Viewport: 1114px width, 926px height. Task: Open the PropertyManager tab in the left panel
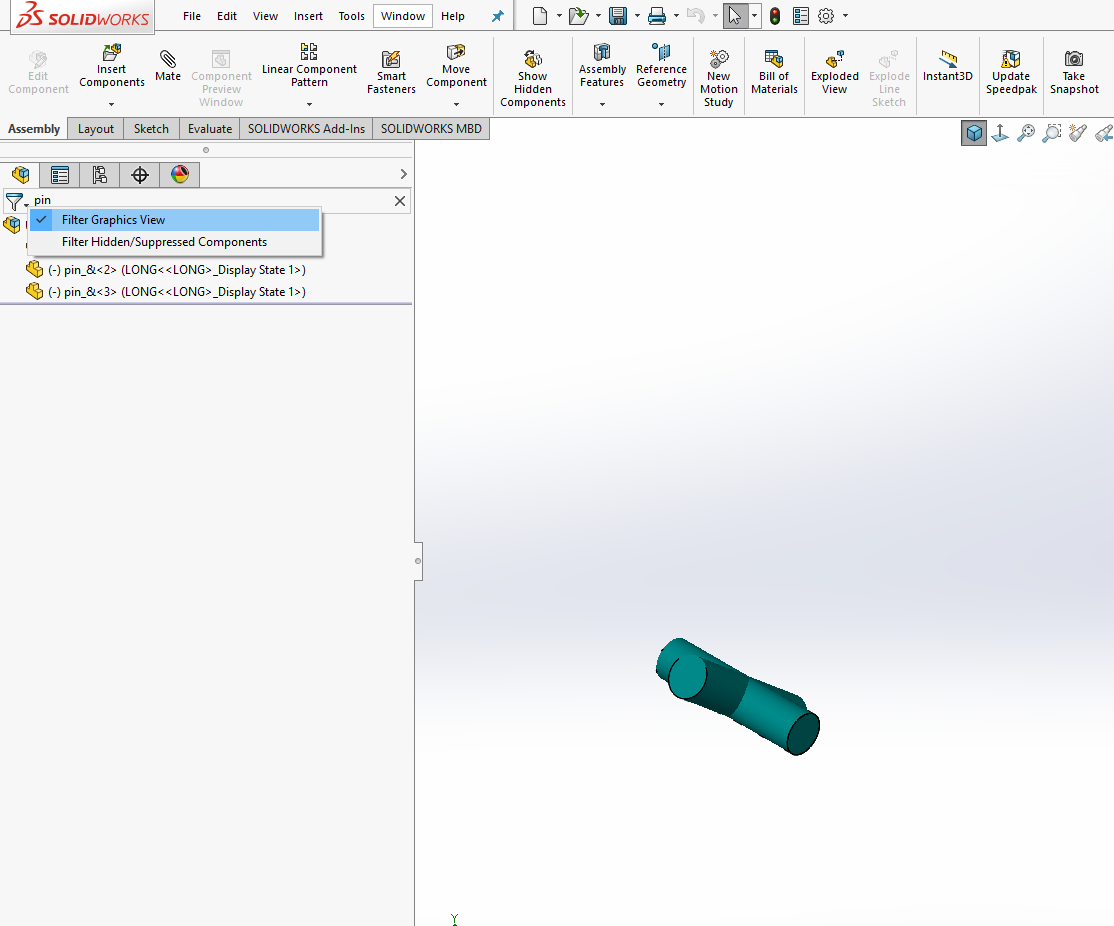(59, 174)
